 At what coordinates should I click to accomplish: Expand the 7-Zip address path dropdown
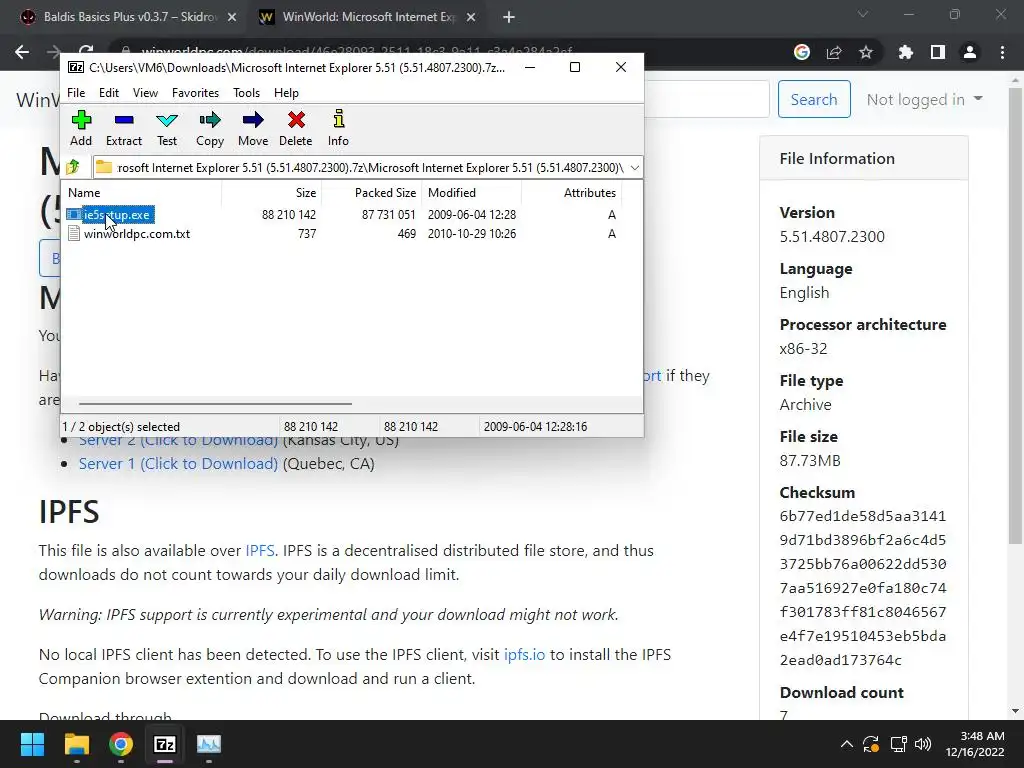click(634, 168)
